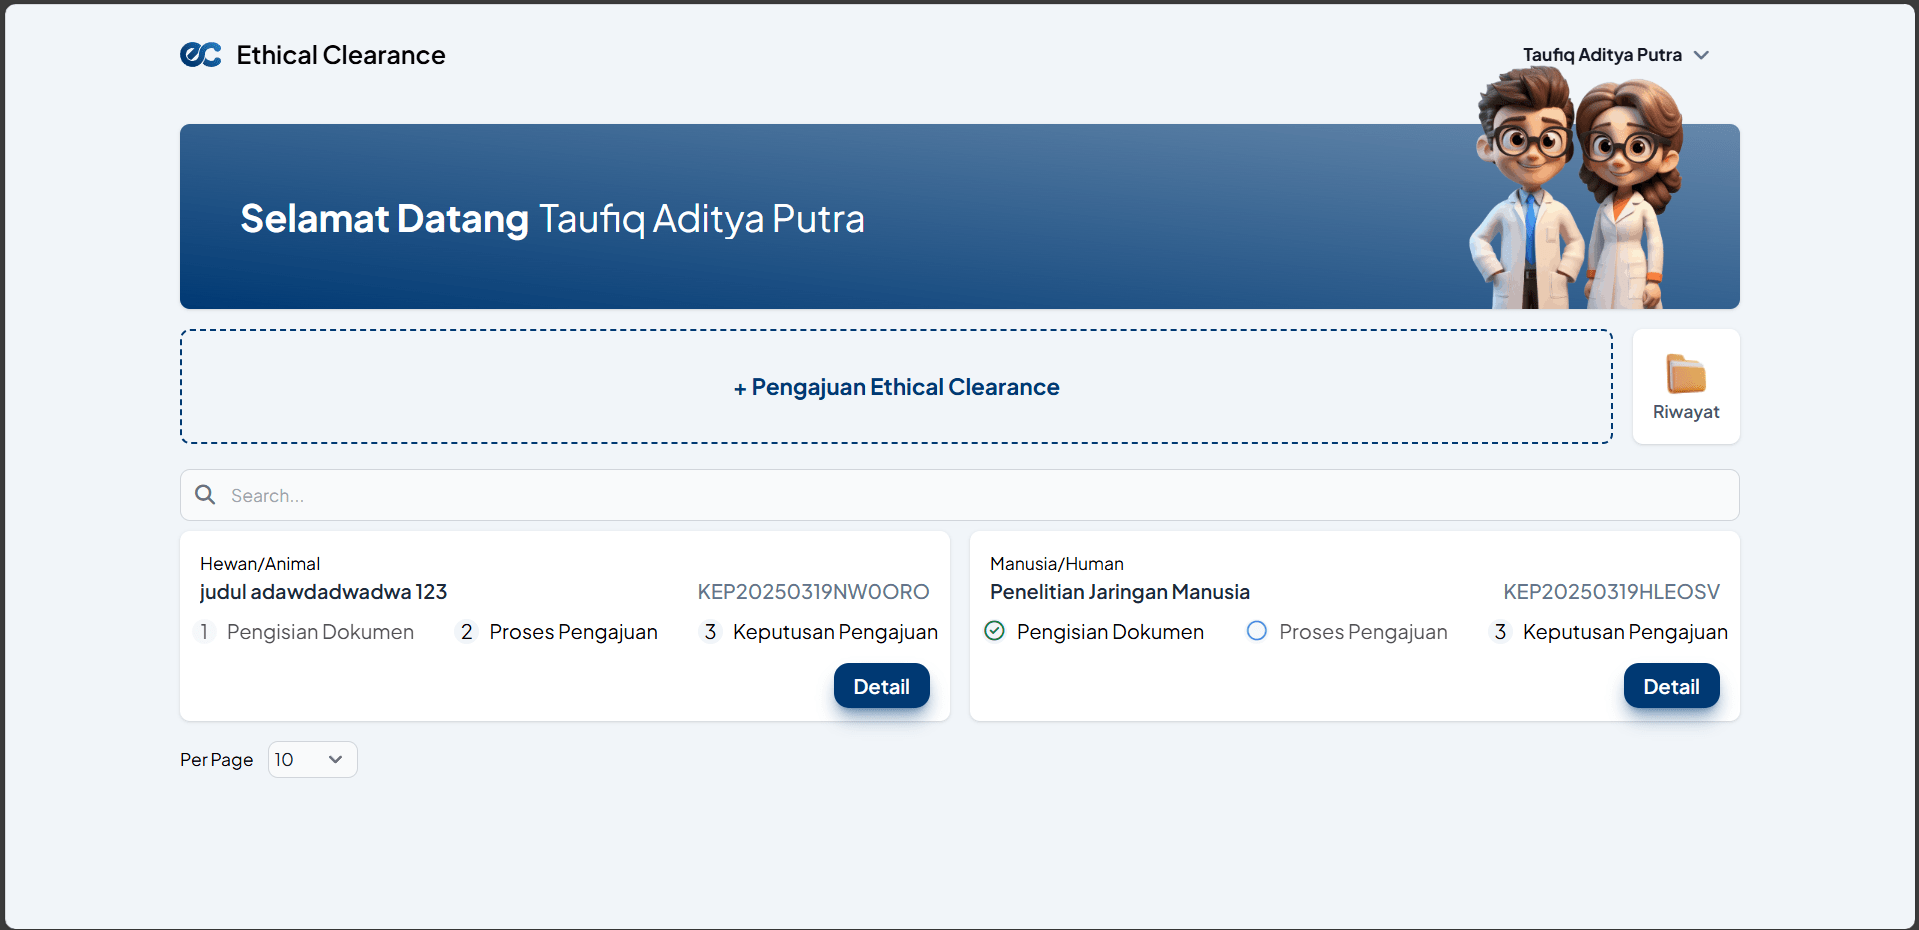Select Keputusan Pengajuan step in Human card
This screenshot has height=930, width=1919.
coord(1624,632)
